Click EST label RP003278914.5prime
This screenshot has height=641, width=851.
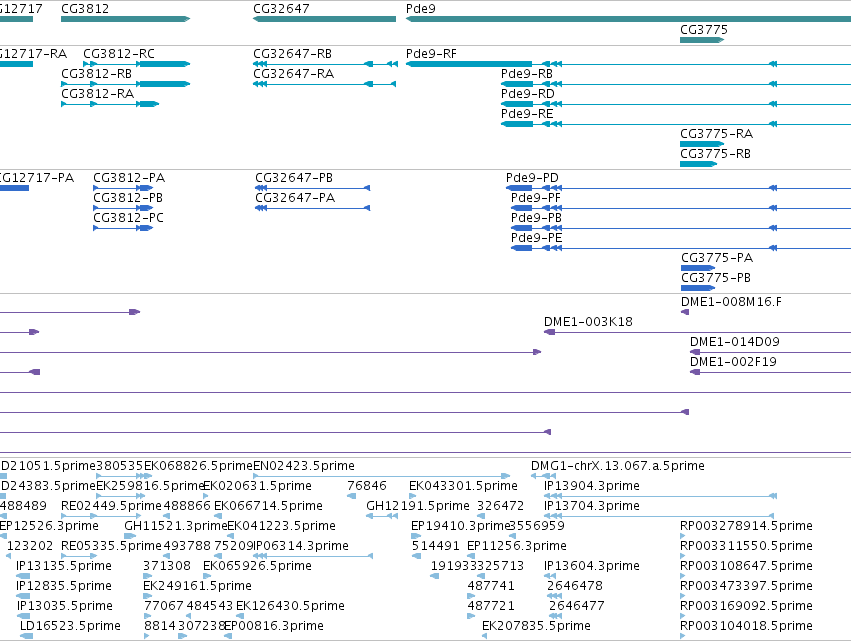pyautogui.click(x=746, y=526)
